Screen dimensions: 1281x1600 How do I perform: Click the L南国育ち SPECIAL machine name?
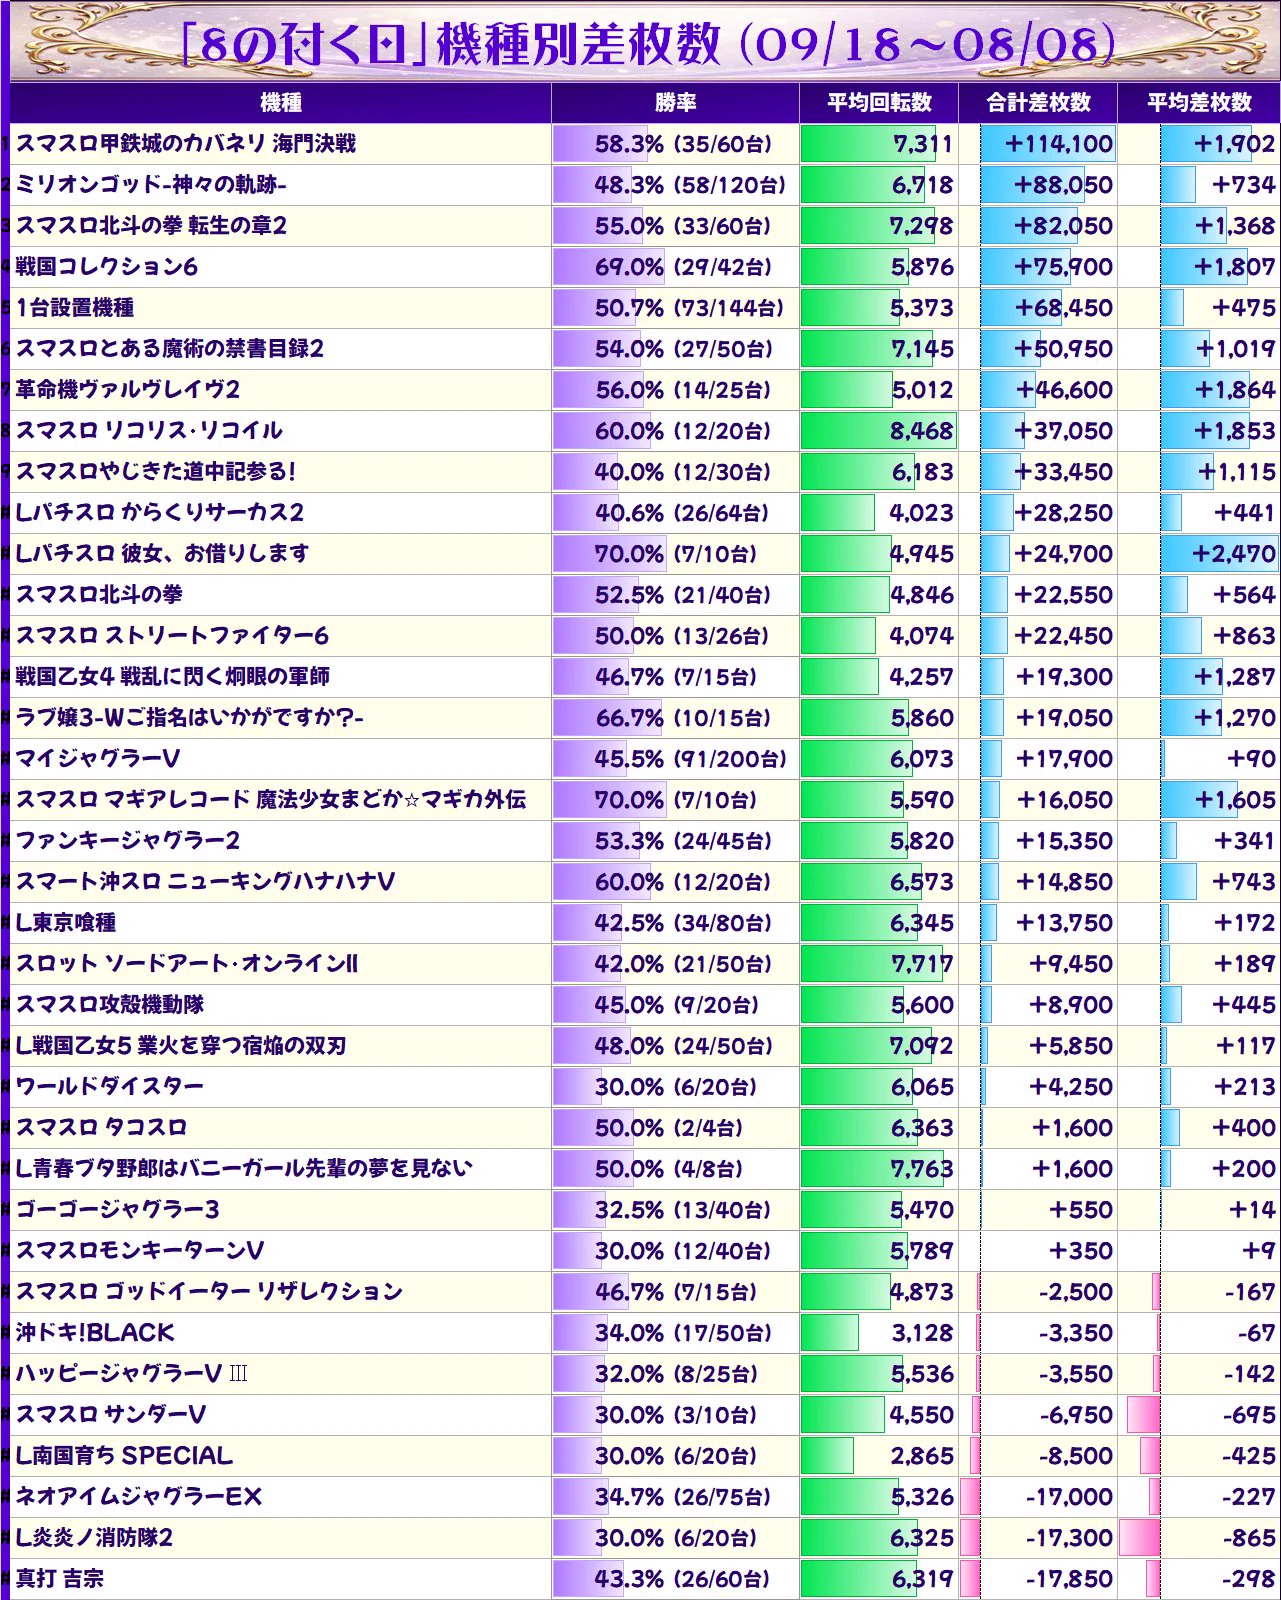click(x=124, y=1456)
